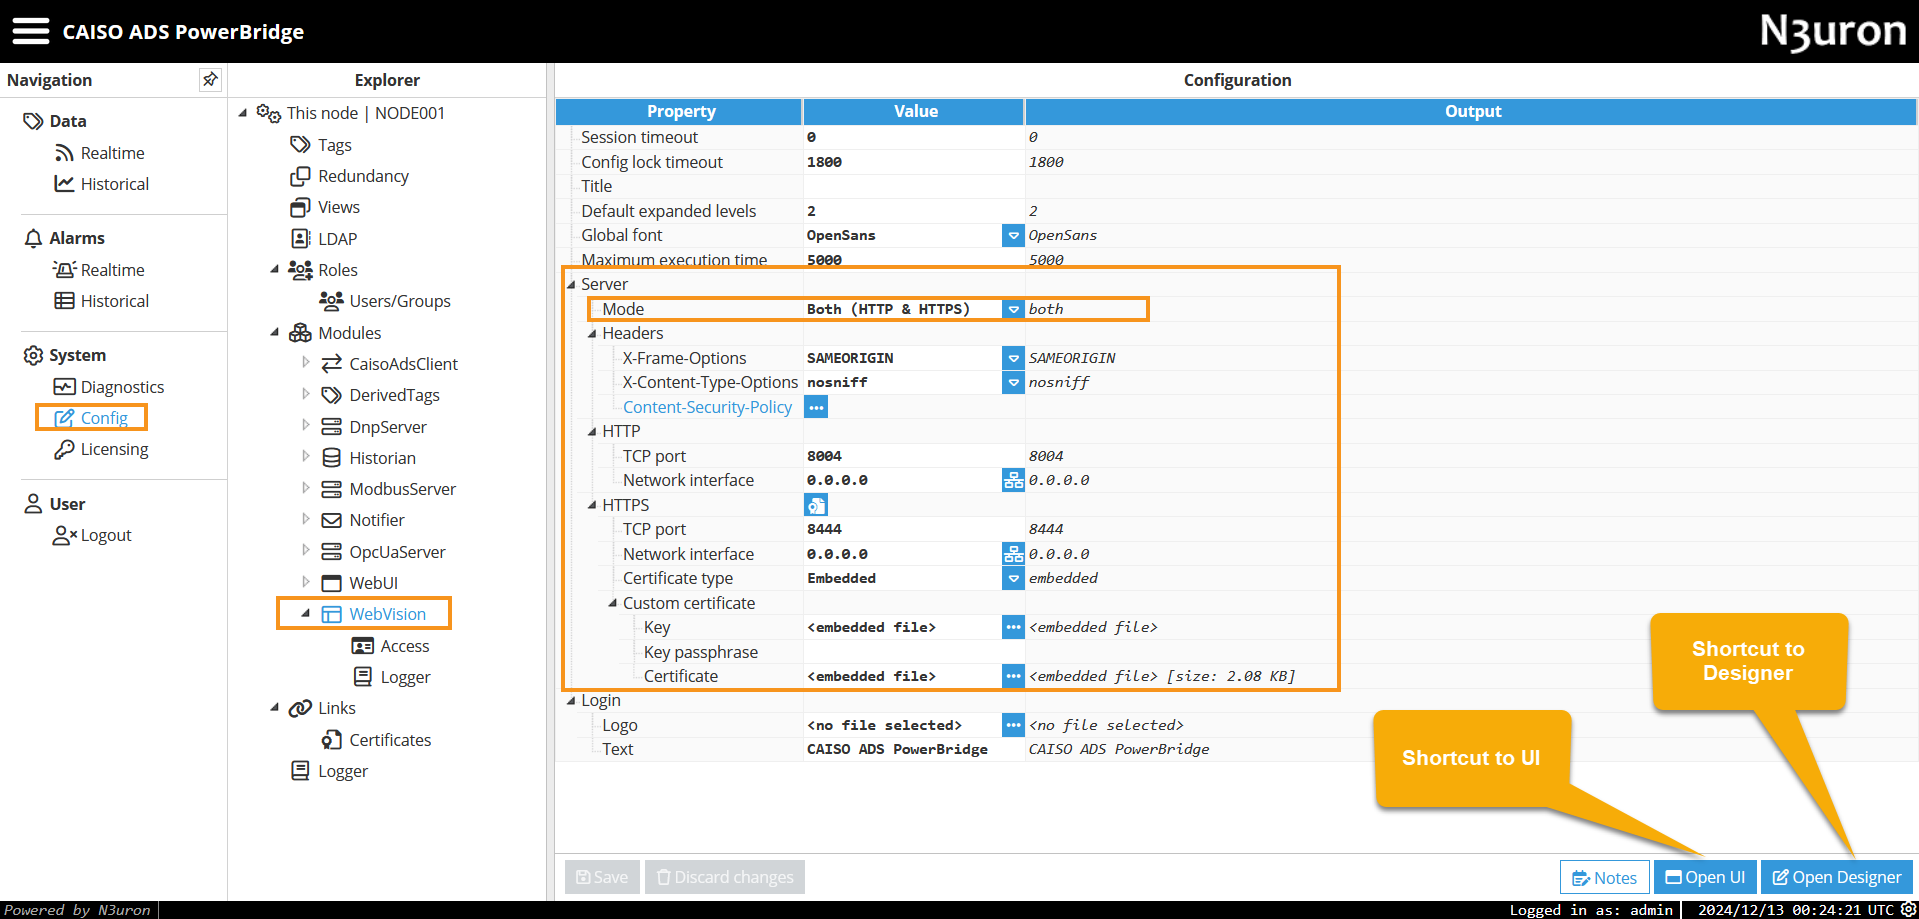Click the Open UI button
Viewport: 1919px width, 919px height.
[x=1705, y=877]
